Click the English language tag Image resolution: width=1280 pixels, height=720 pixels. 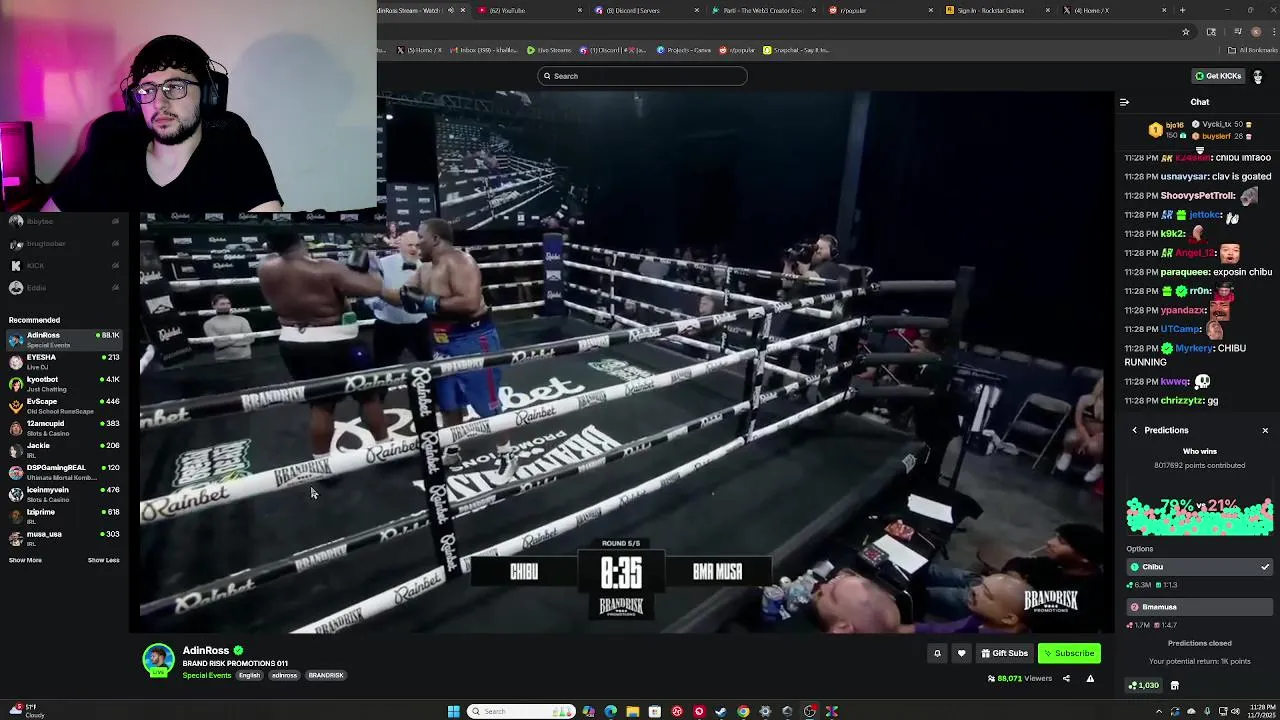click(x=249, y=675)
